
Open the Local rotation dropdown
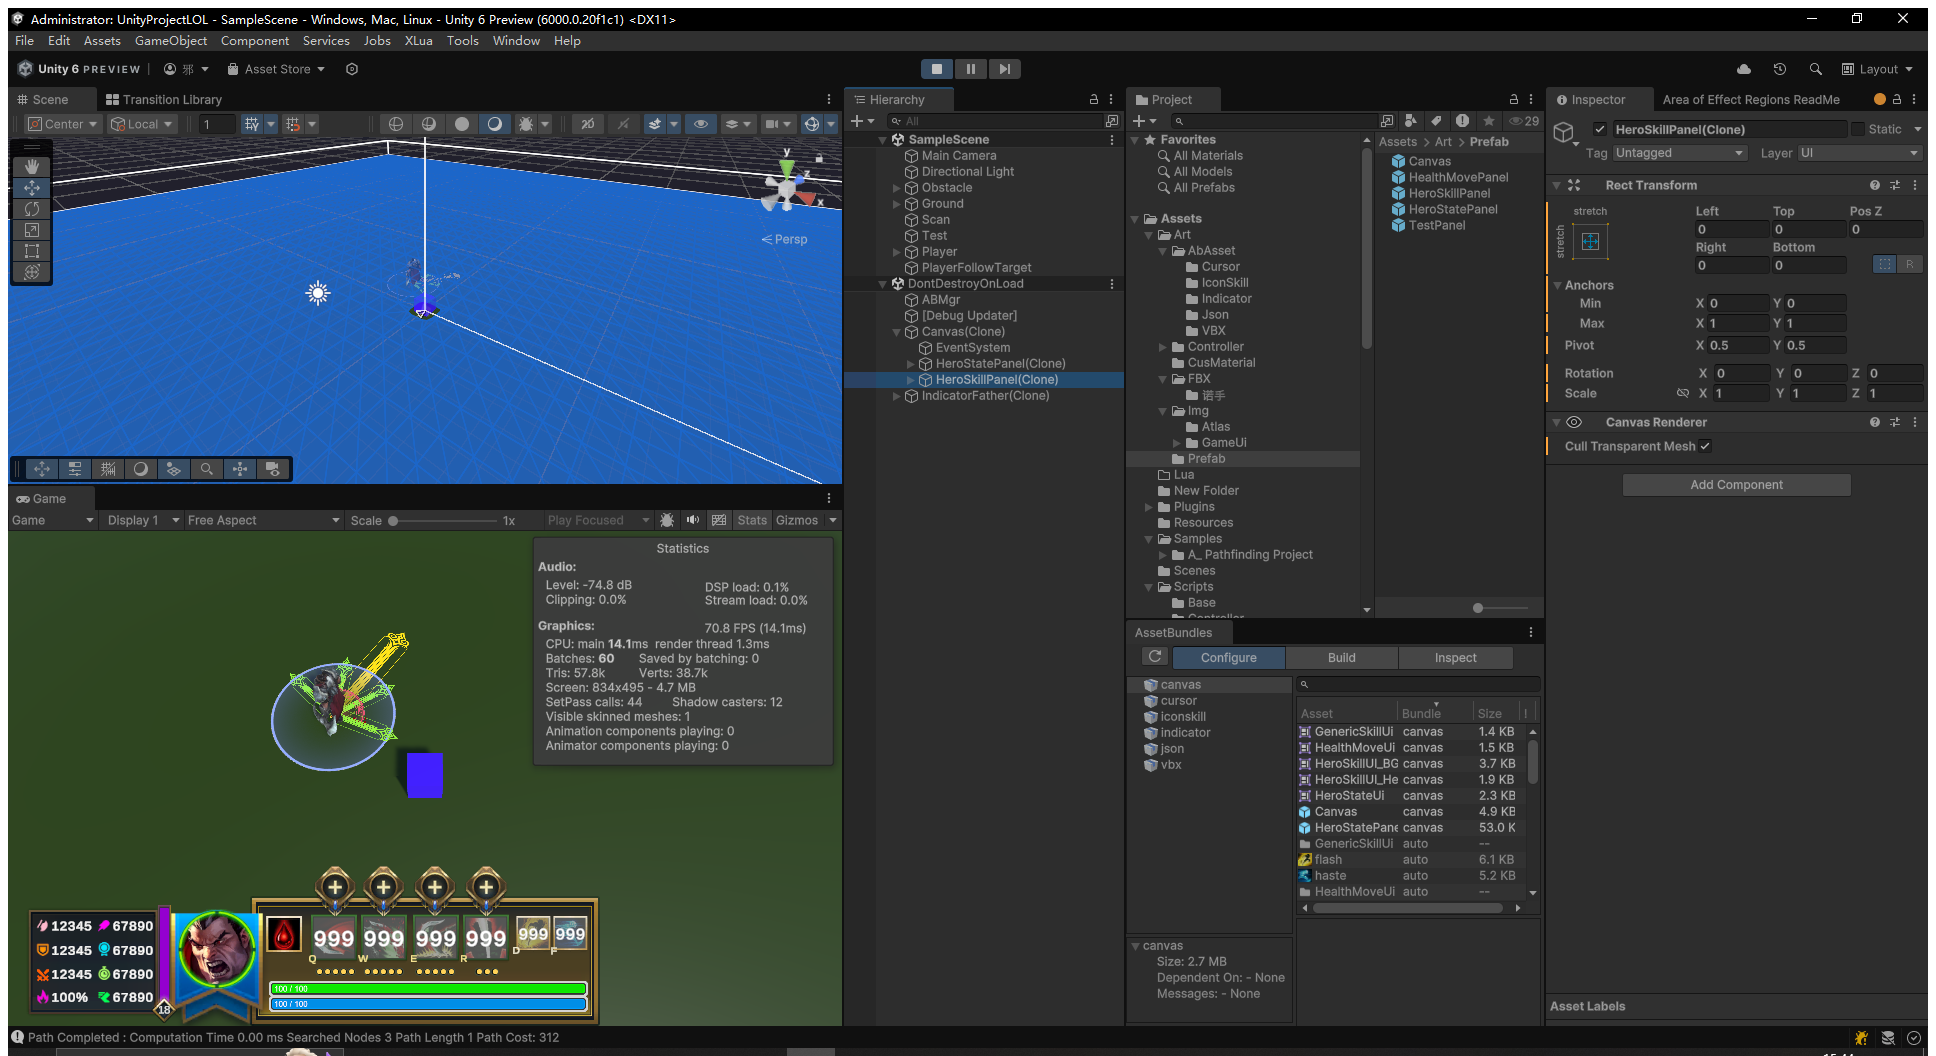click(142, 124)
